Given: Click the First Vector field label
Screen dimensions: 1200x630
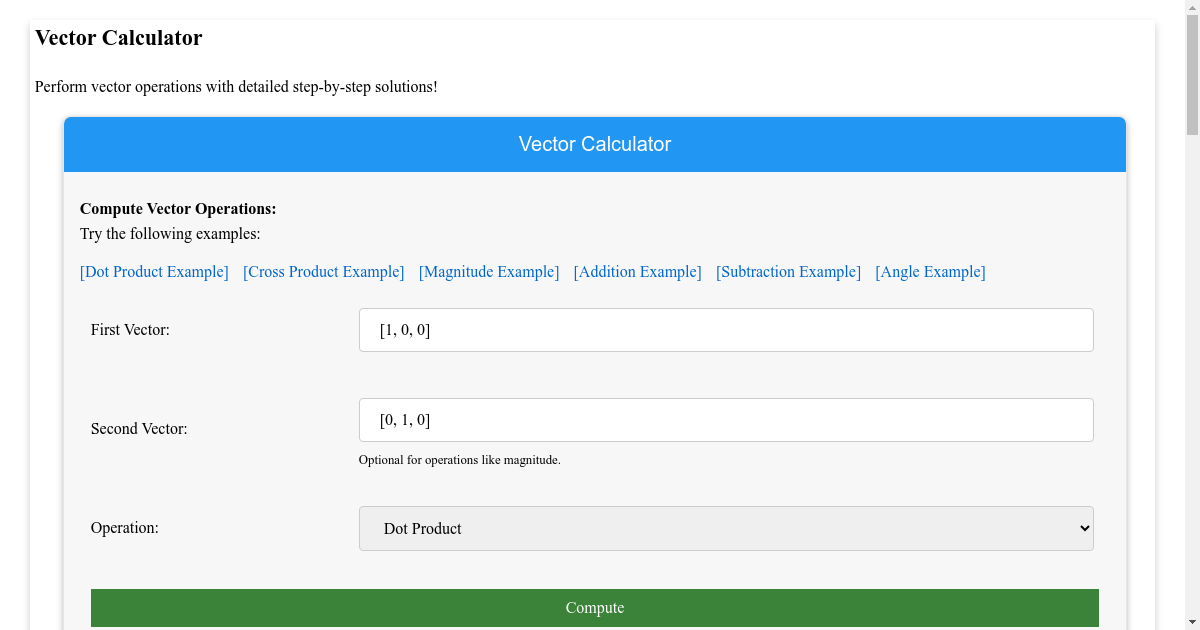Looking at the screenshot, I should pyautogui.click(x=132, y=329).
